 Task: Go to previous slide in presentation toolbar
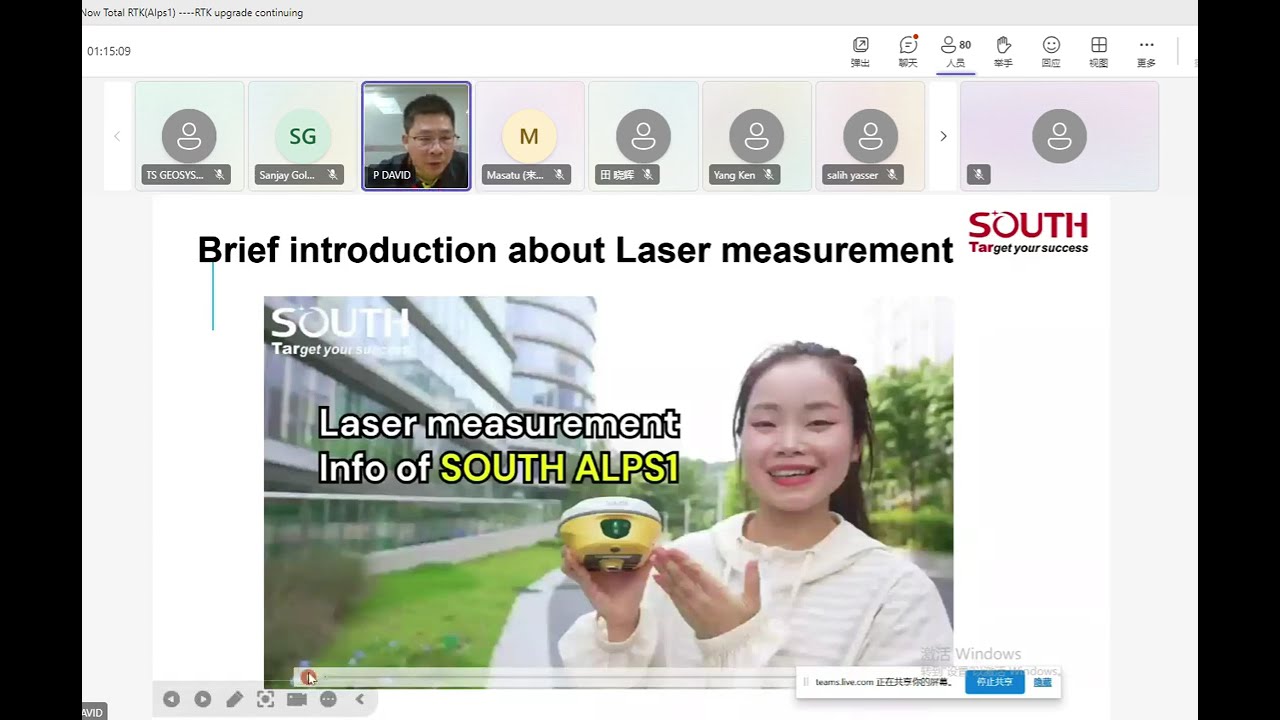click(x=171, y=699)
